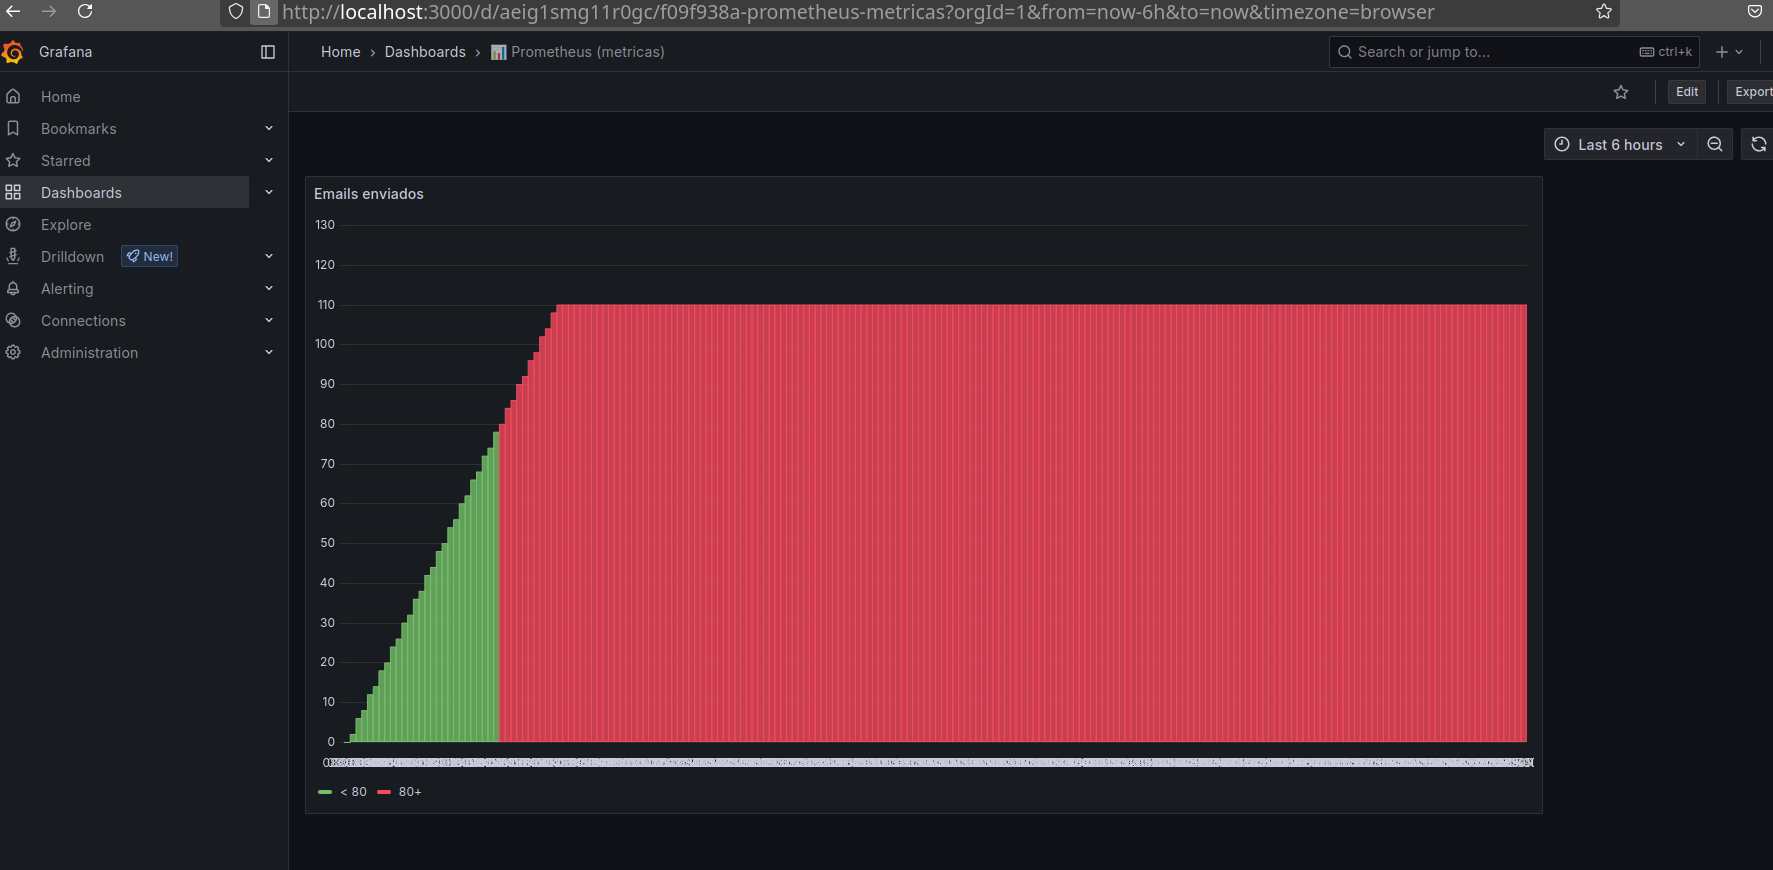Click the plus new item icon

pos(1722,52)
